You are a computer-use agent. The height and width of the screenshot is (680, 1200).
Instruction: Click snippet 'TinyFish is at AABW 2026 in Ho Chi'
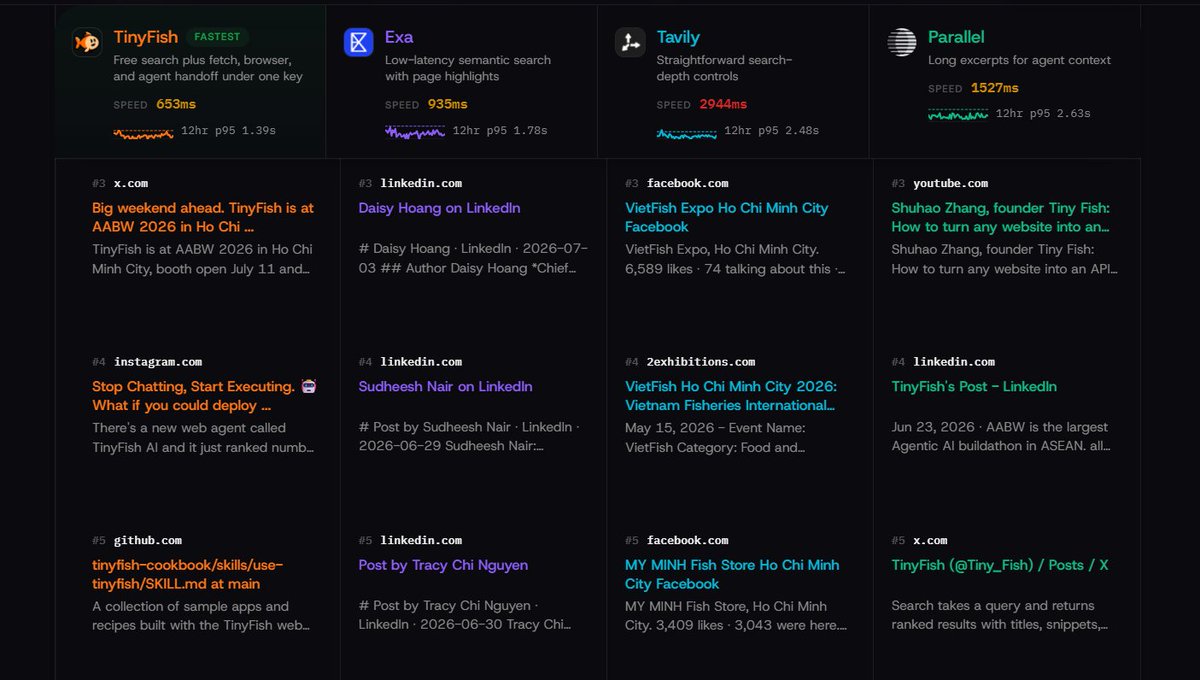[202, 258]
